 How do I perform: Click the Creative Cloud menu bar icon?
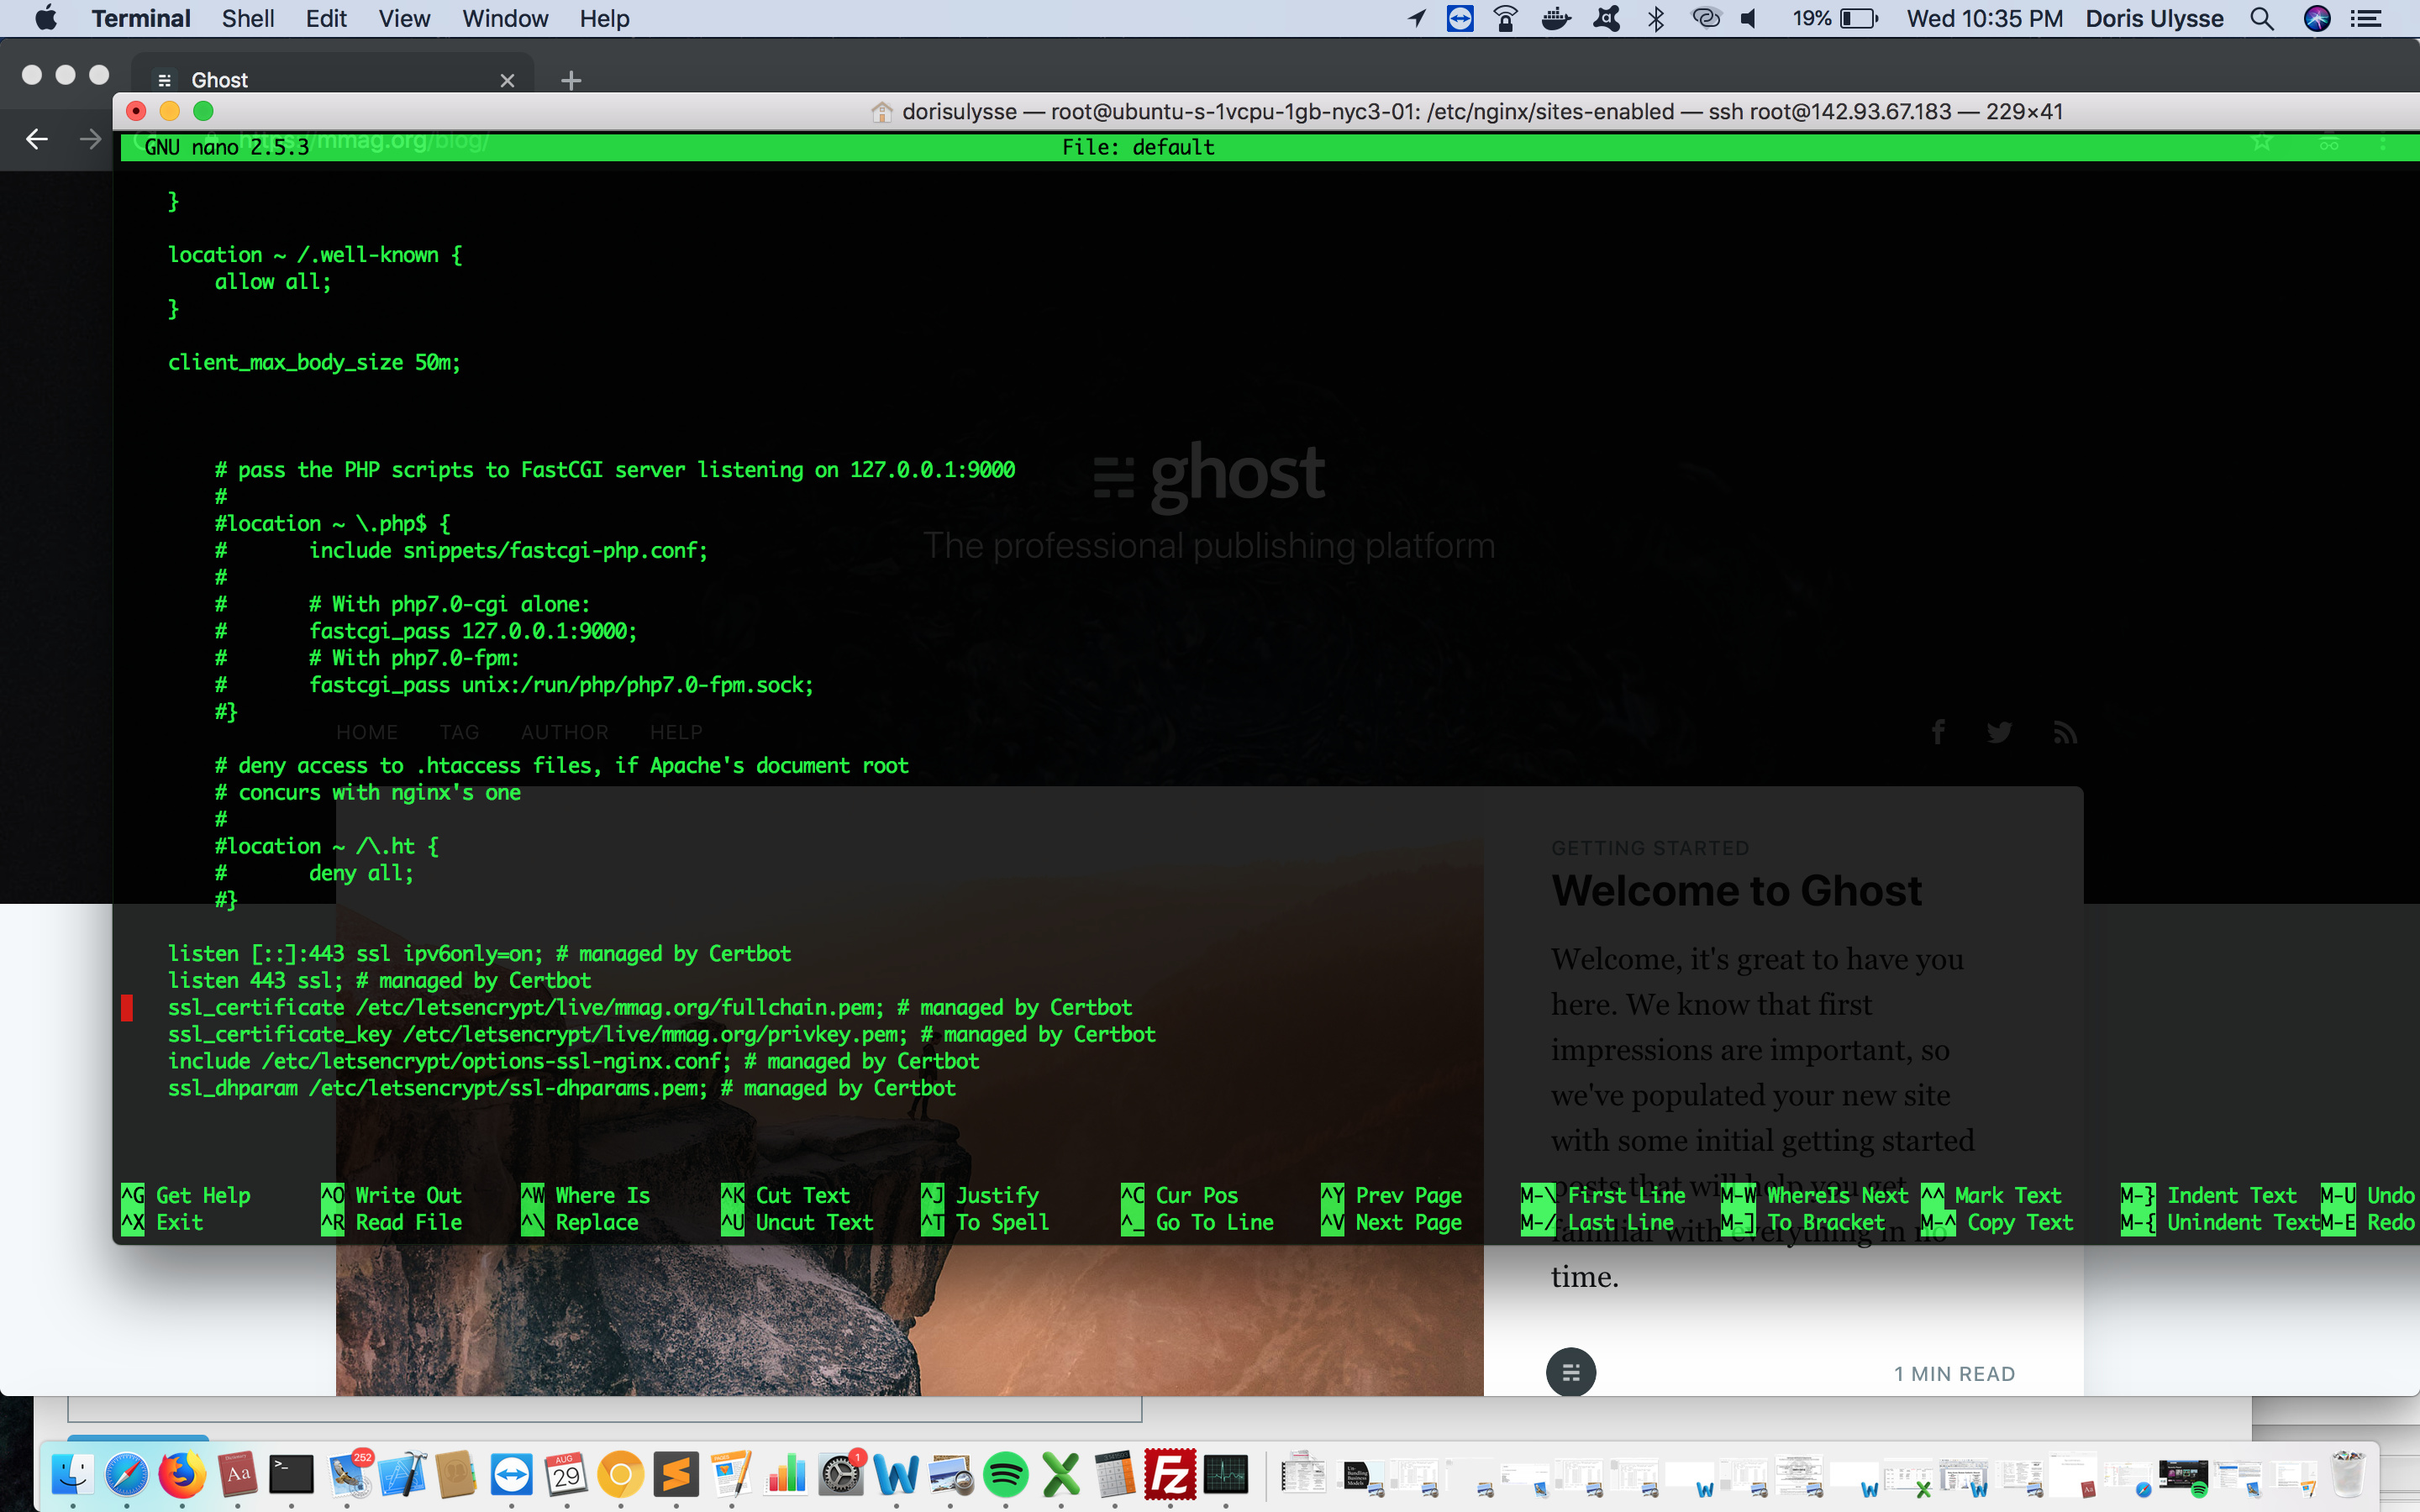coord(1705,18)
